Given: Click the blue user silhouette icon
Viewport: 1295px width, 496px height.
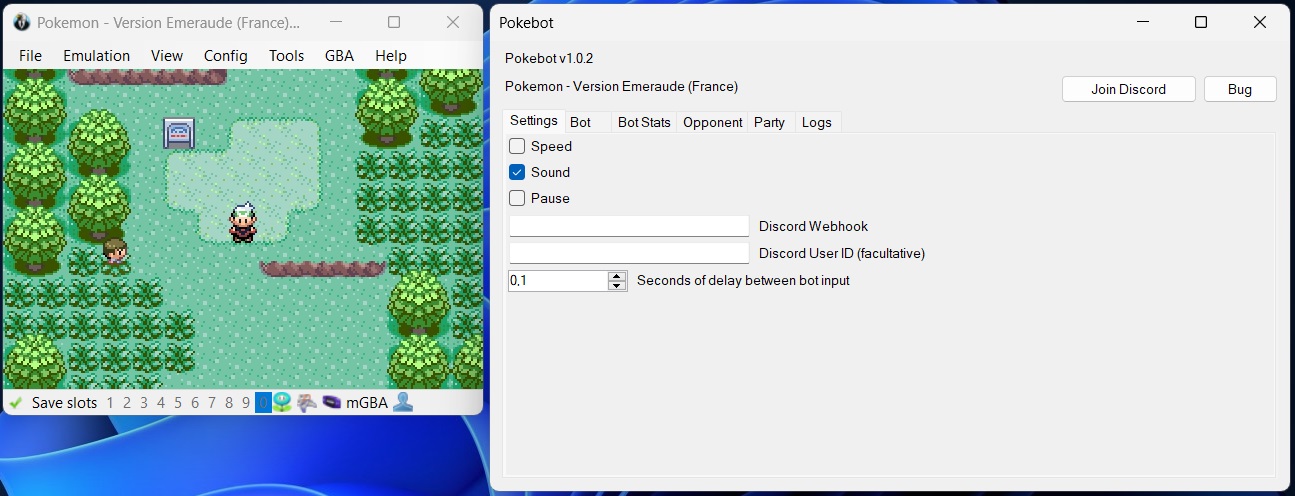Looking at the screenshot, I should (x=403, y=402).
